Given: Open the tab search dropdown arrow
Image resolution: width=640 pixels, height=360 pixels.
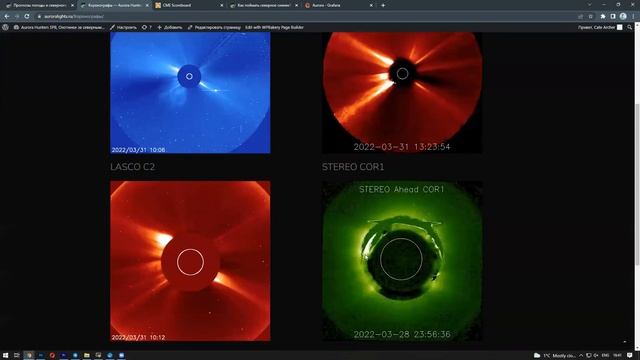Looking at the screenshot, I should point(589,5).
